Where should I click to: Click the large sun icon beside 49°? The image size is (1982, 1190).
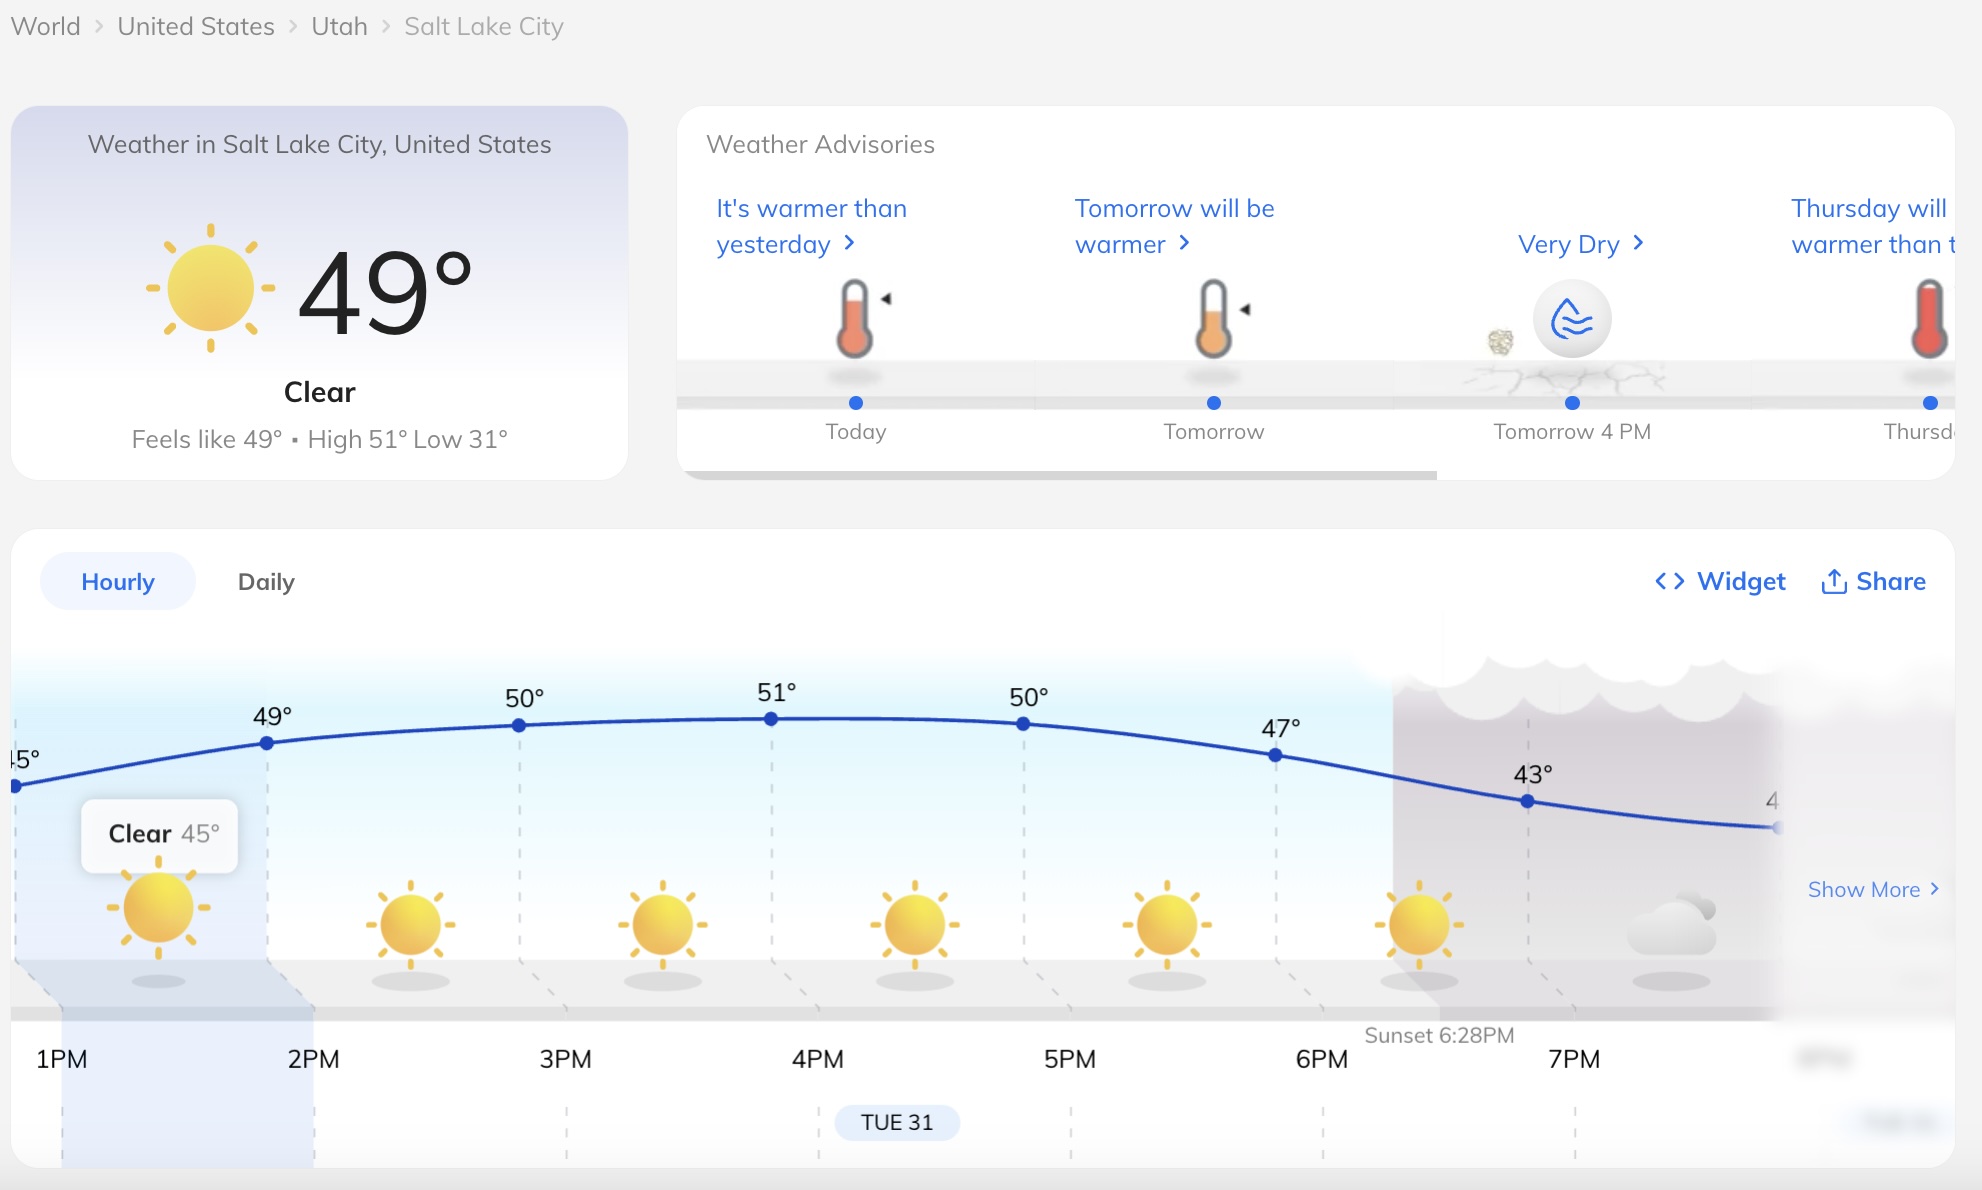click(210, 288)
